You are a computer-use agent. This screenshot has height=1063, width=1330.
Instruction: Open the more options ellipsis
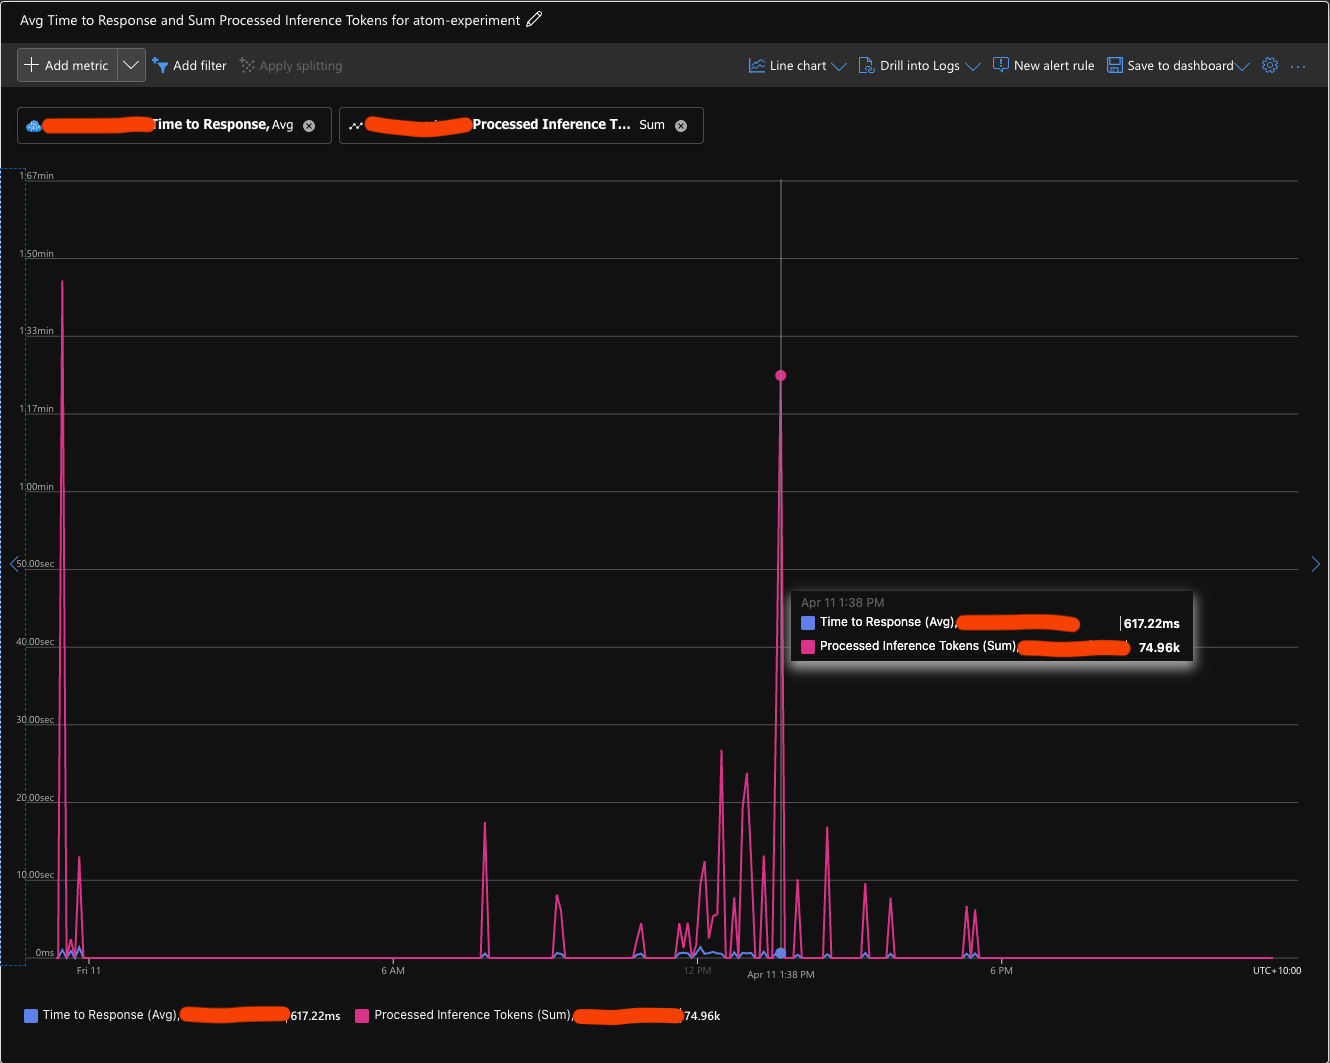click(1298, 66)
